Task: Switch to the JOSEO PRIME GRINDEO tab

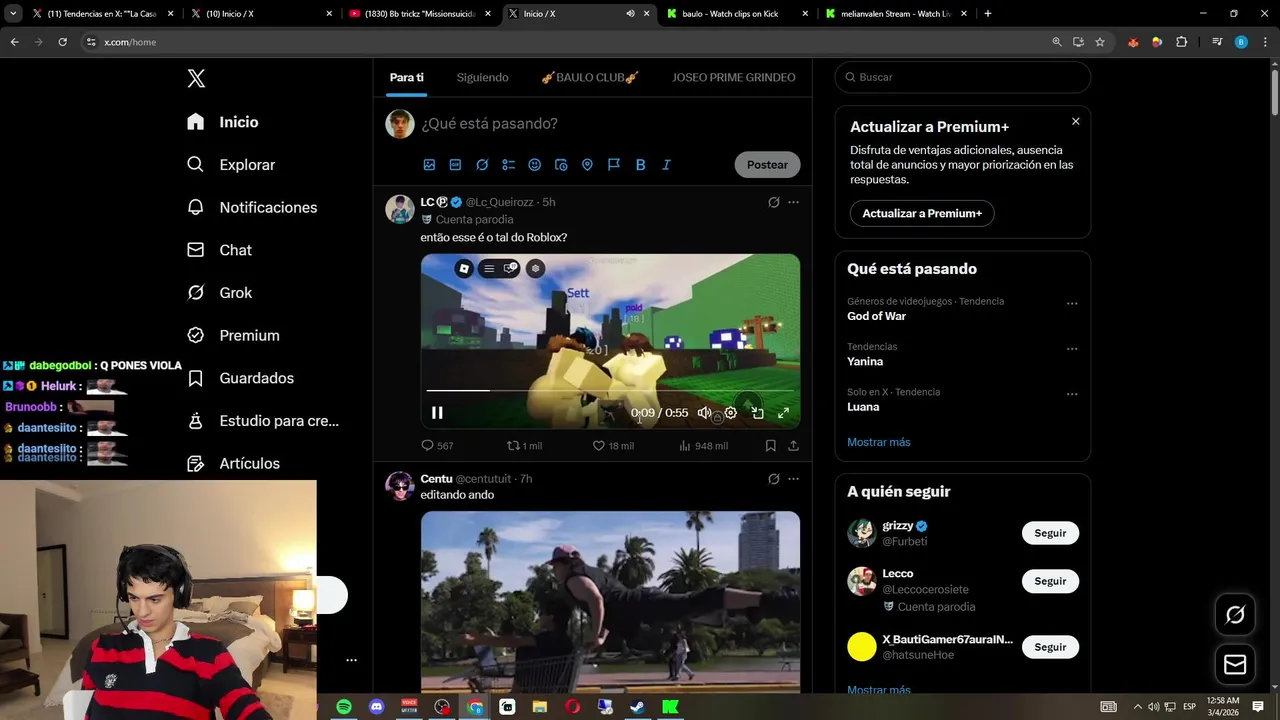Action: pos(734,77)
